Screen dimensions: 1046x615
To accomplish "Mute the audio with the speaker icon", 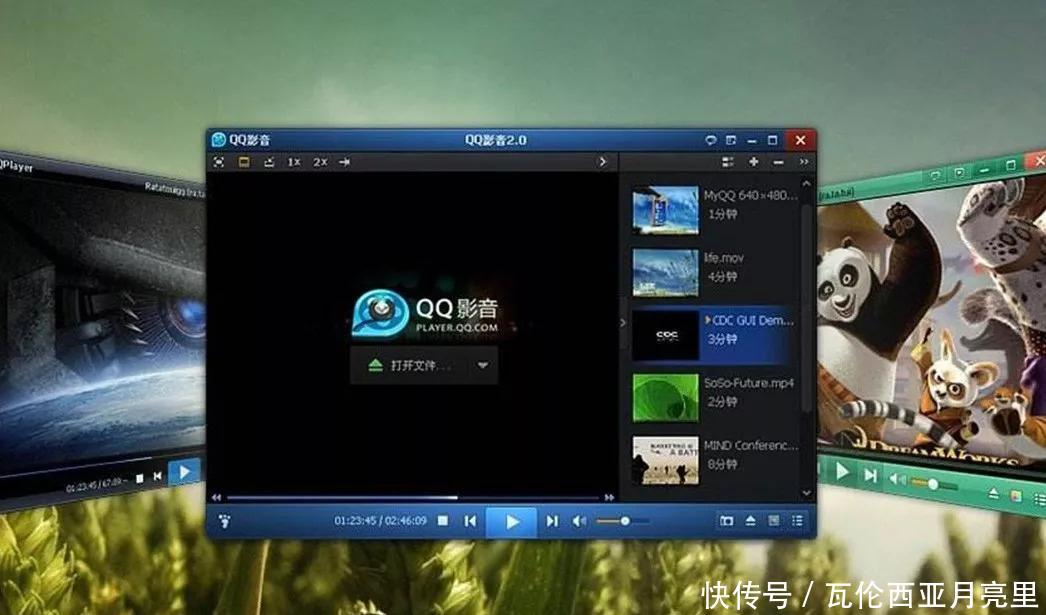I will (581, 521).
